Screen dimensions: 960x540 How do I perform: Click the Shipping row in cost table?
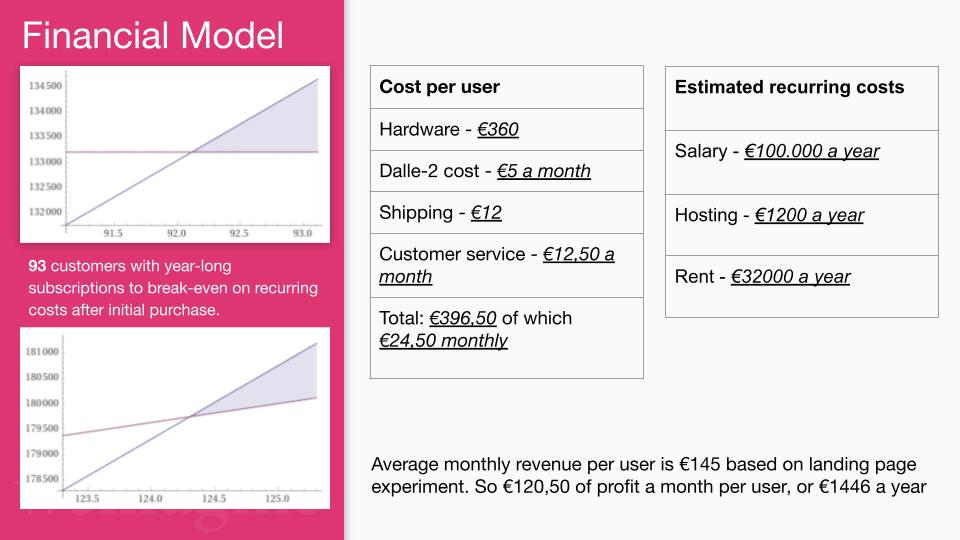(x=506, y=212)
